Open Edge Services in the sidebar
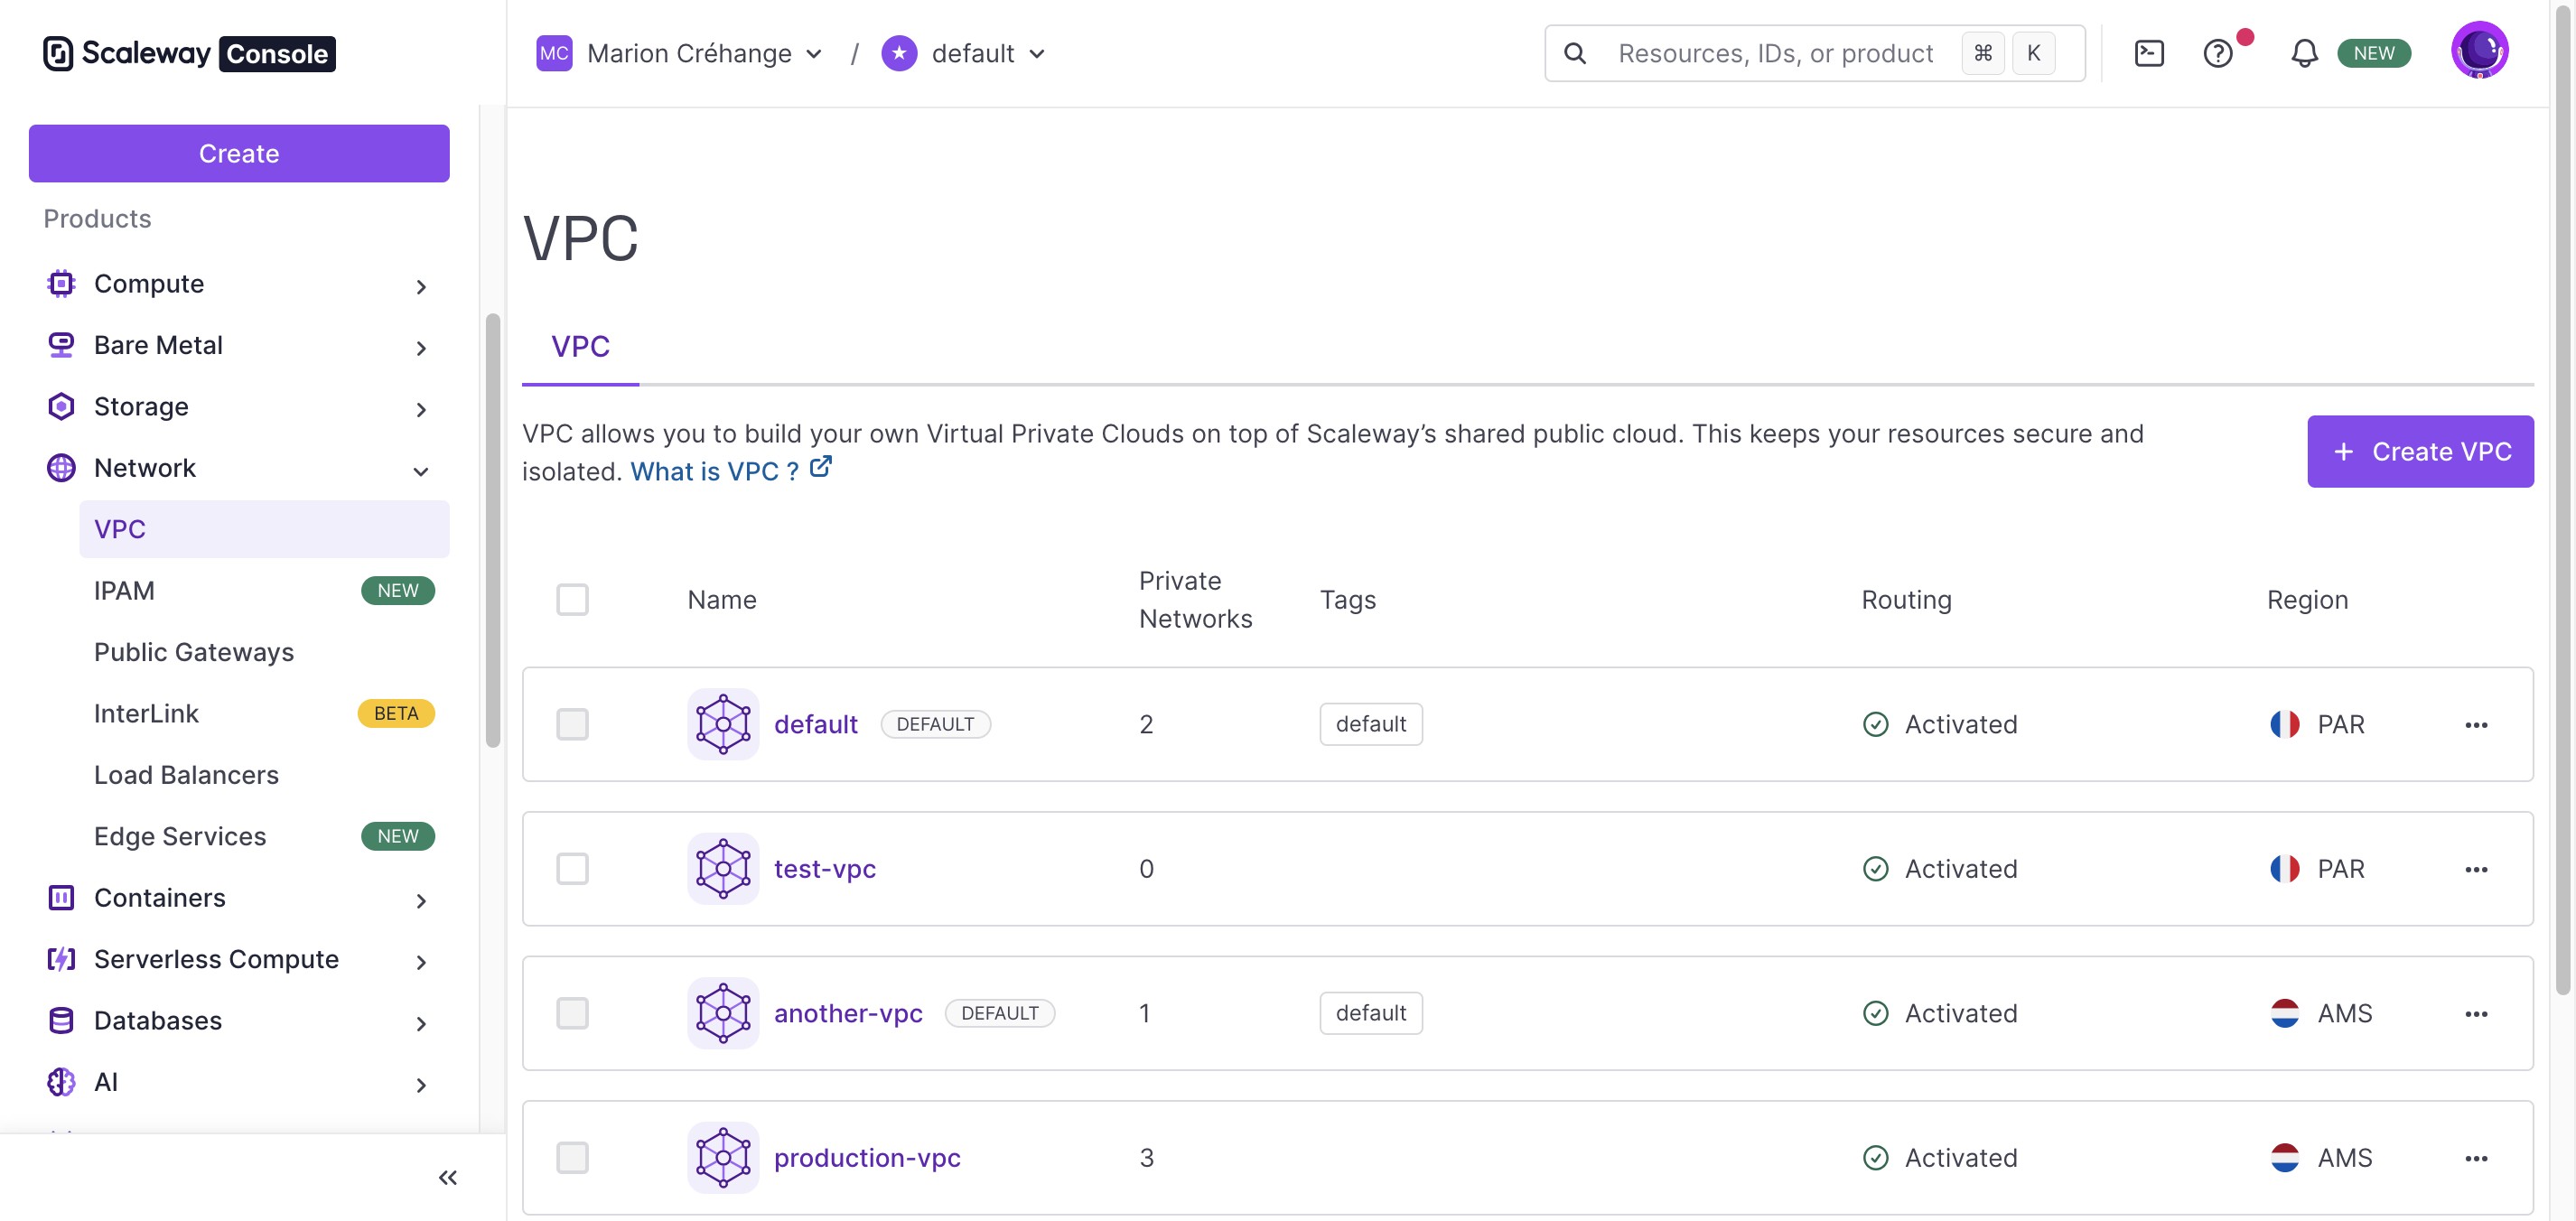Image resolution: width=2576 pixels, height=1221 pixels. (264, 836)
